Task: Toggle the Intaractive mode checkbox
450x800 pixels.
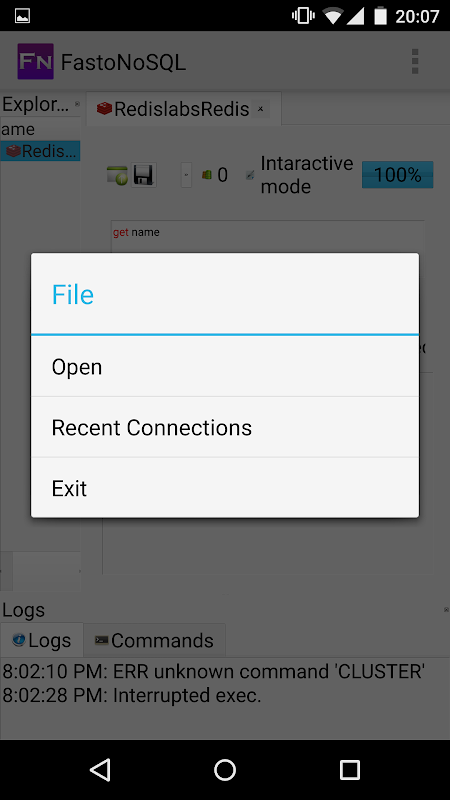Action: click(249, 175)
